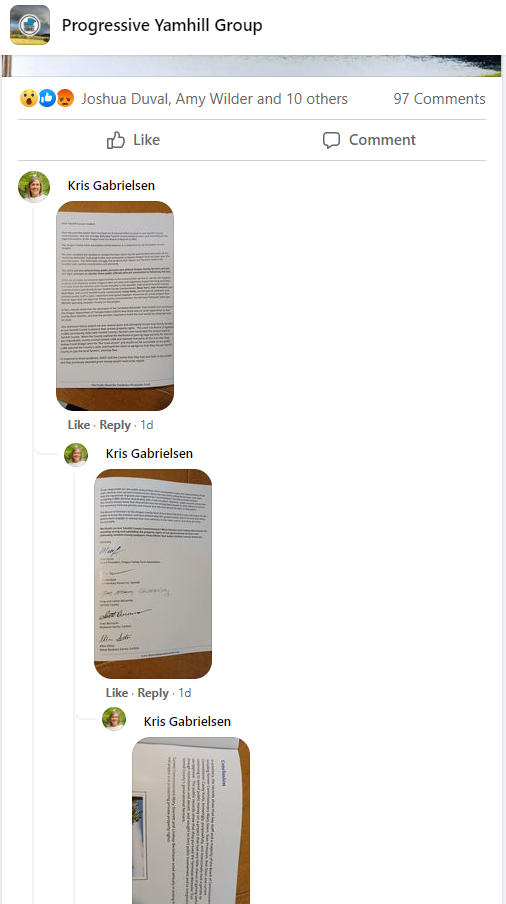Click the speech bubble Comment button
The width and height of the screenshot is (506, 904).
(x=369, y=140)
